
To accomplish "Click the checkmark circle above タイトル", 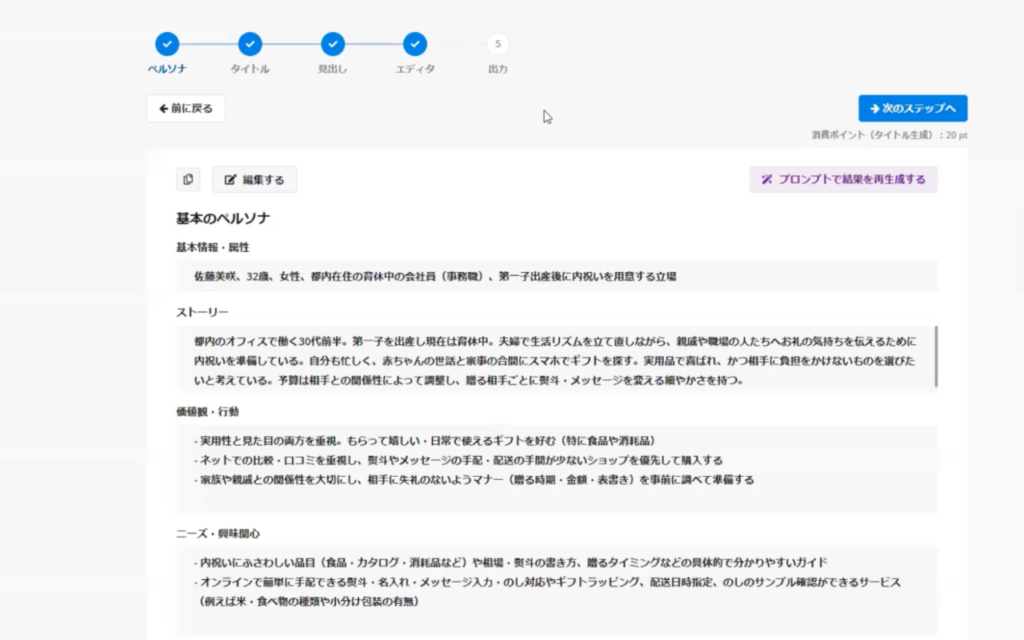I will point(250,44).
